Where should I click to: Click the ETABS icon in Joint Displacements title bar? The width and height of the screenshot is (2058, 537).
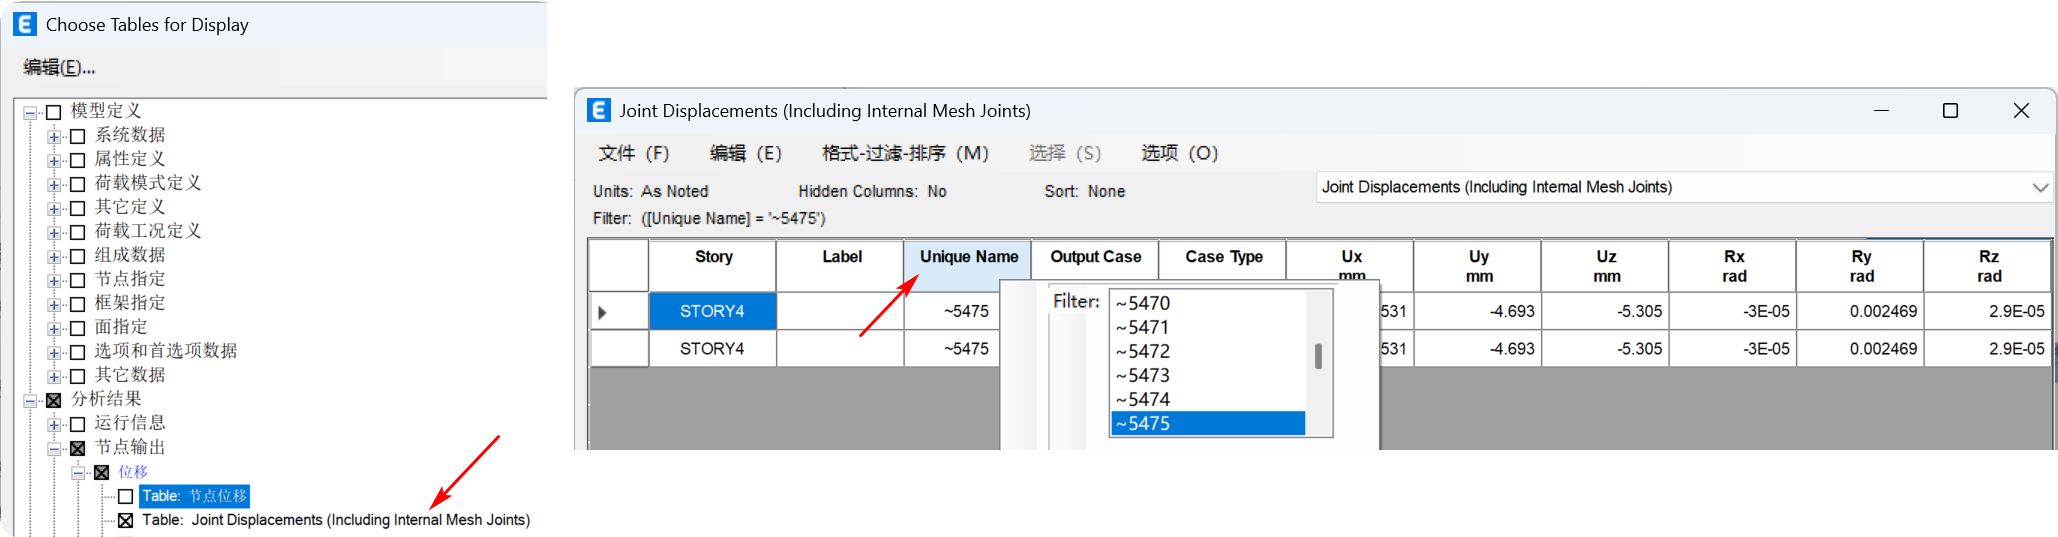pos(599,110)
